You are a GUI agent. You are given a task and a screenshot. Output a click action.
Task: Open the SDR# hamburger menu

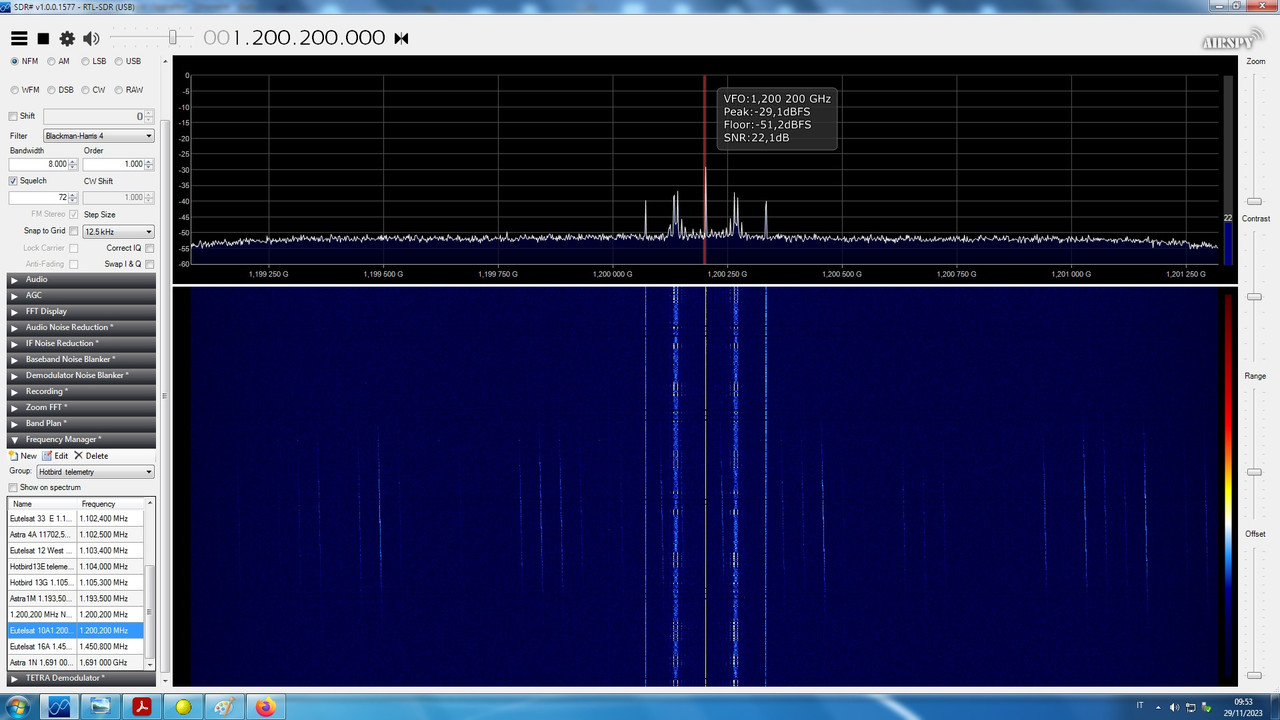coord(18,38)
